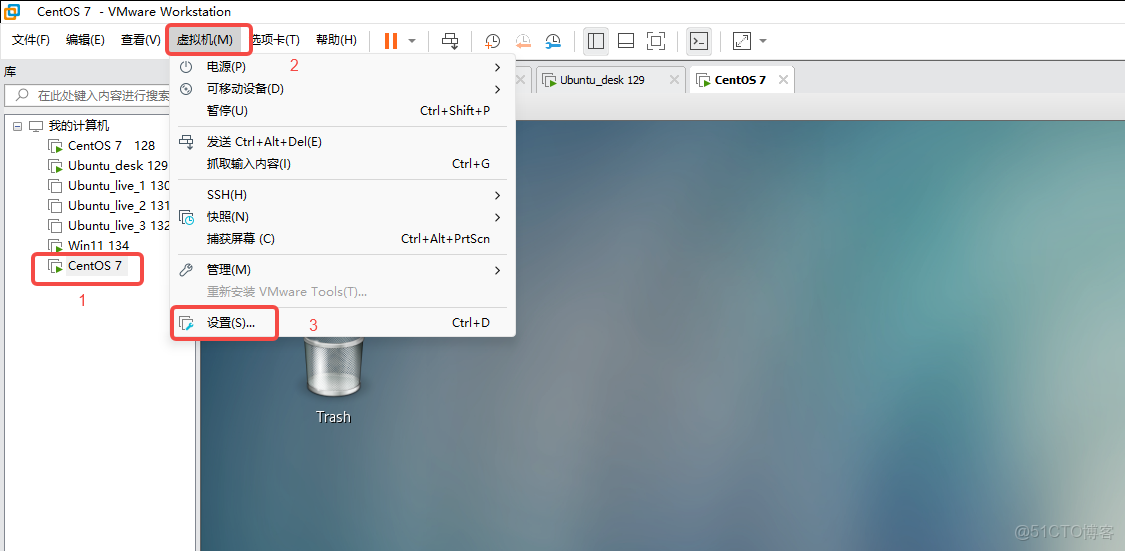The image size is (1125, 551).
Task: Close the Ubuntu_desk 129 tab
Action: coord(674,80)
